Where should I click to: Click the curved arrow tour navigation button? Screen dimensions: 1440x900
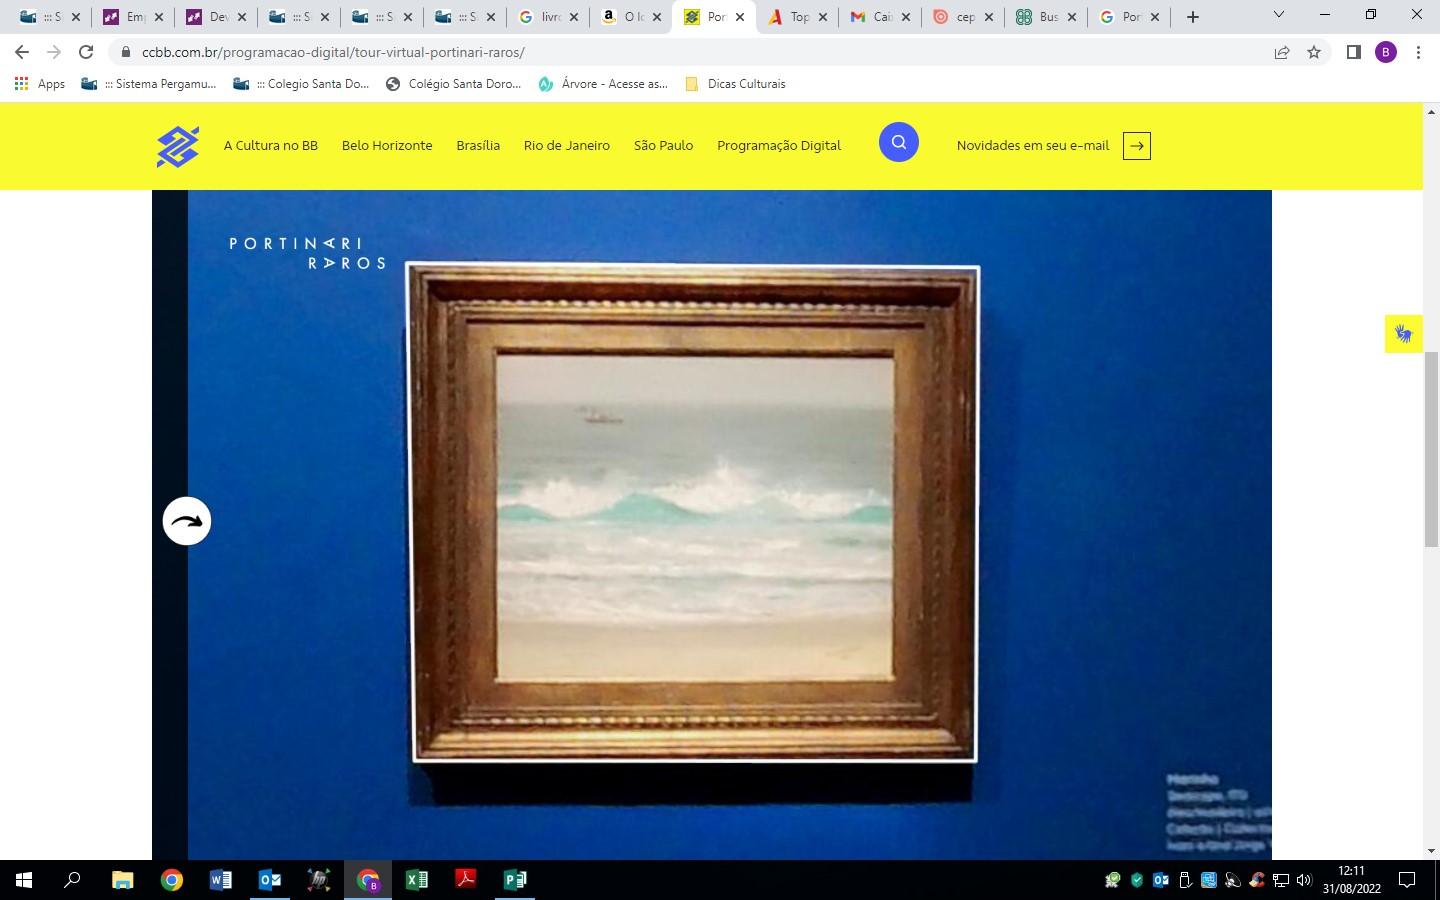(x=187, y=521)
